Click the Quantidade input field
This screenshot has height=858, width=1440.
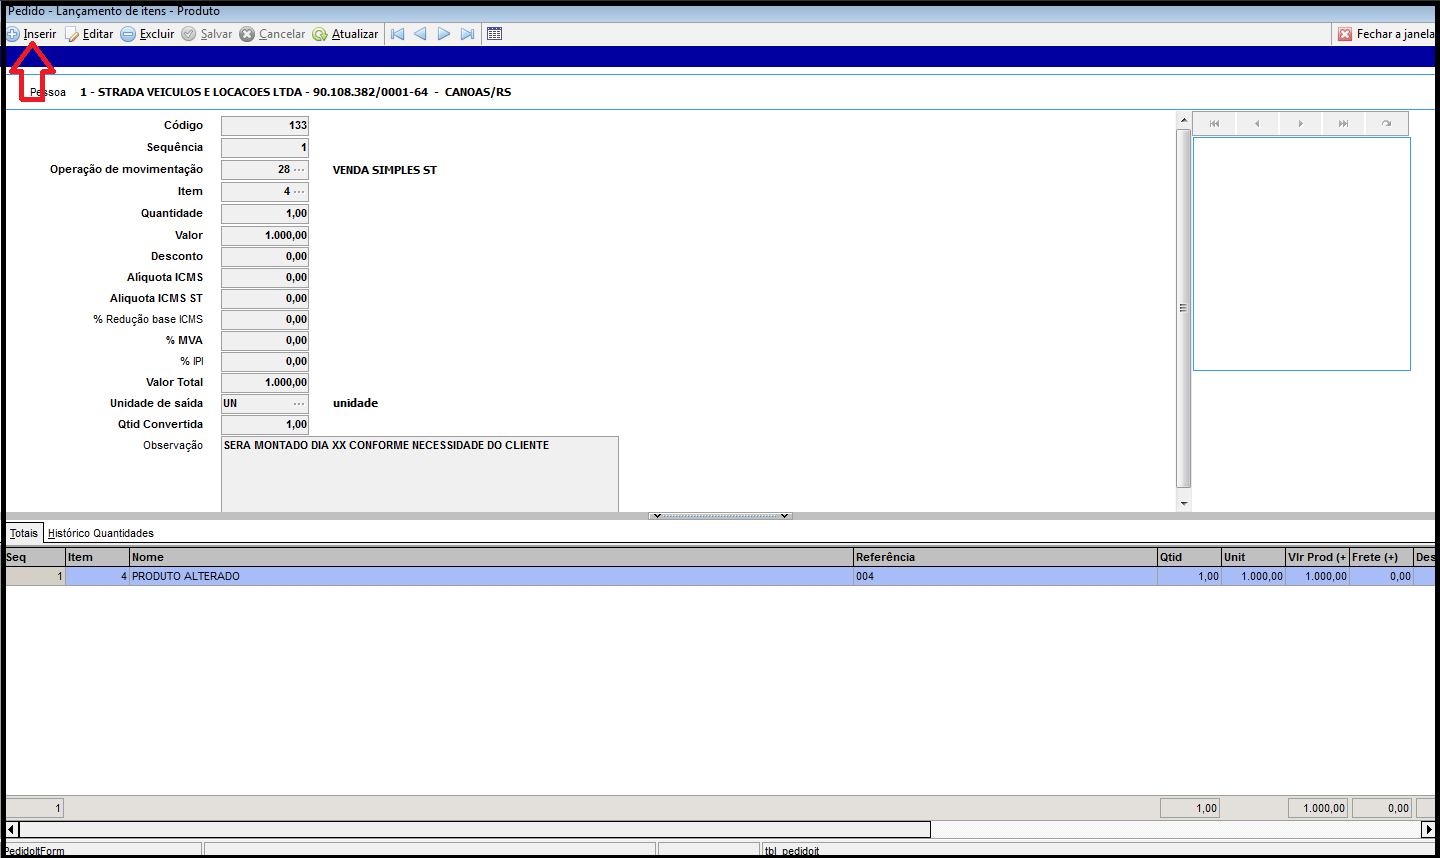coord(264,214)
